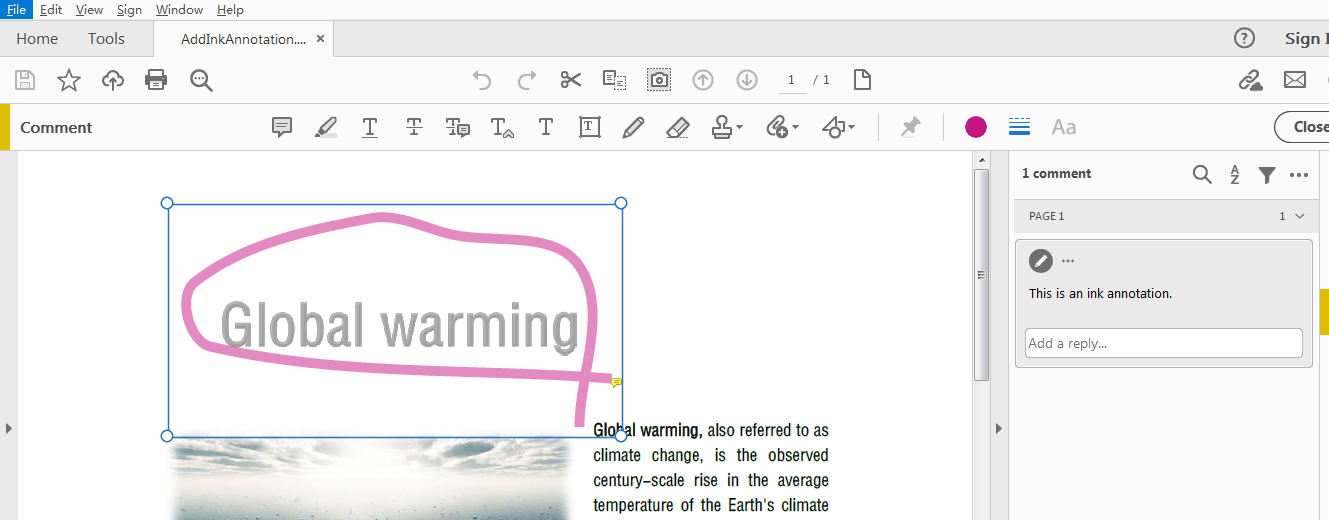Choose the pencil drawing tool
Image resolution: width=1329 pixels, height=520 pixels.
(633, 127)
